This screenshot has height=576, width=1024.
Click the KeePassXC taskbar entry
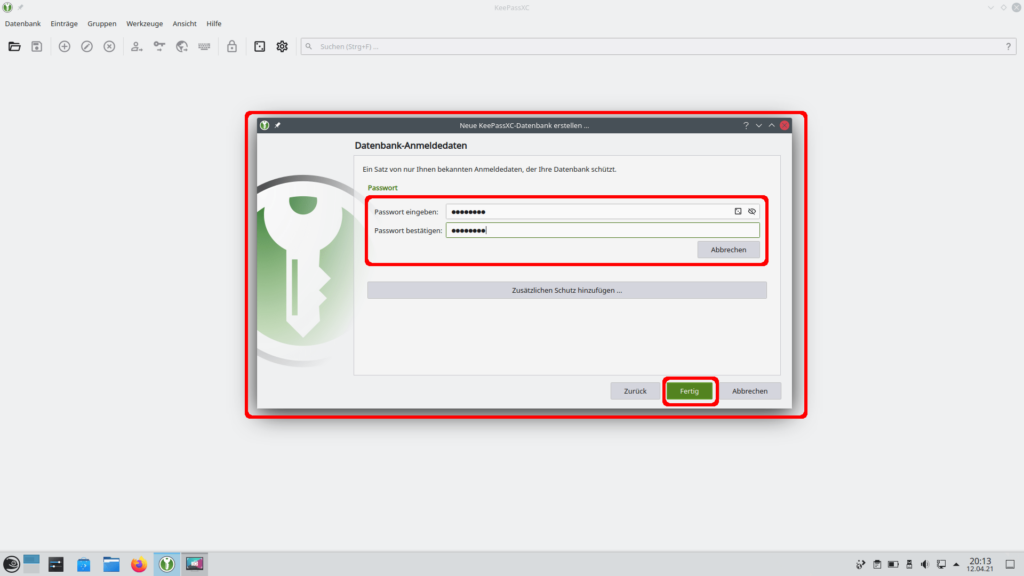(167, 564)
